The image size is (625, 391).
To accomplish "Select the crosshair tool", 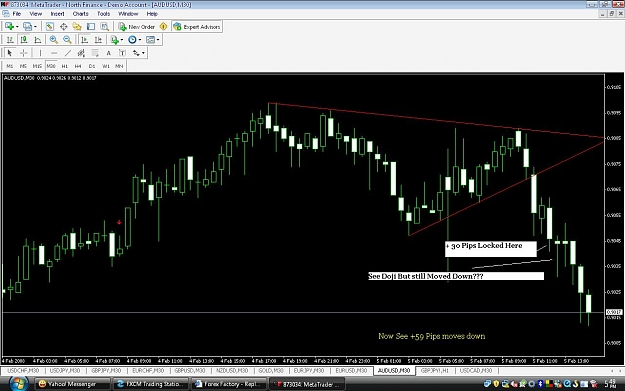I will pyautogui.click(x=24, y=53).
